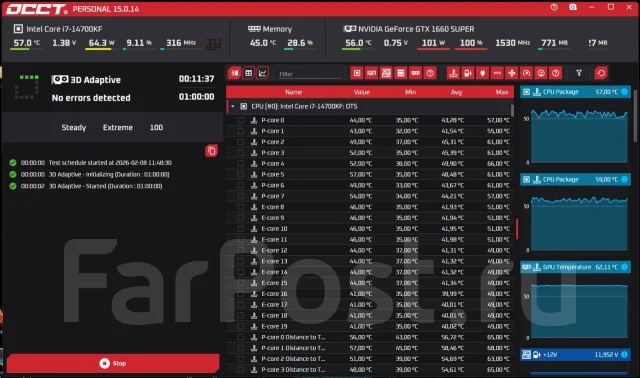Click the +12V graph header
Screen dimensions: 640x378
pyautogui.click(x=575, y=354)
